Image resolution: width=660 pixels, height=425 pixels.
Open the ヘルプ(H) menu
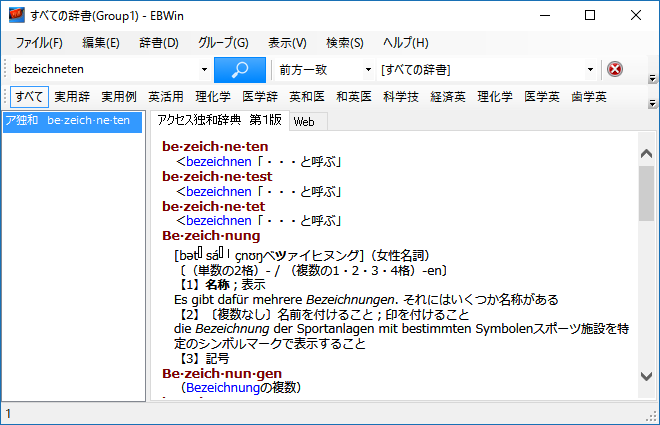405,42
